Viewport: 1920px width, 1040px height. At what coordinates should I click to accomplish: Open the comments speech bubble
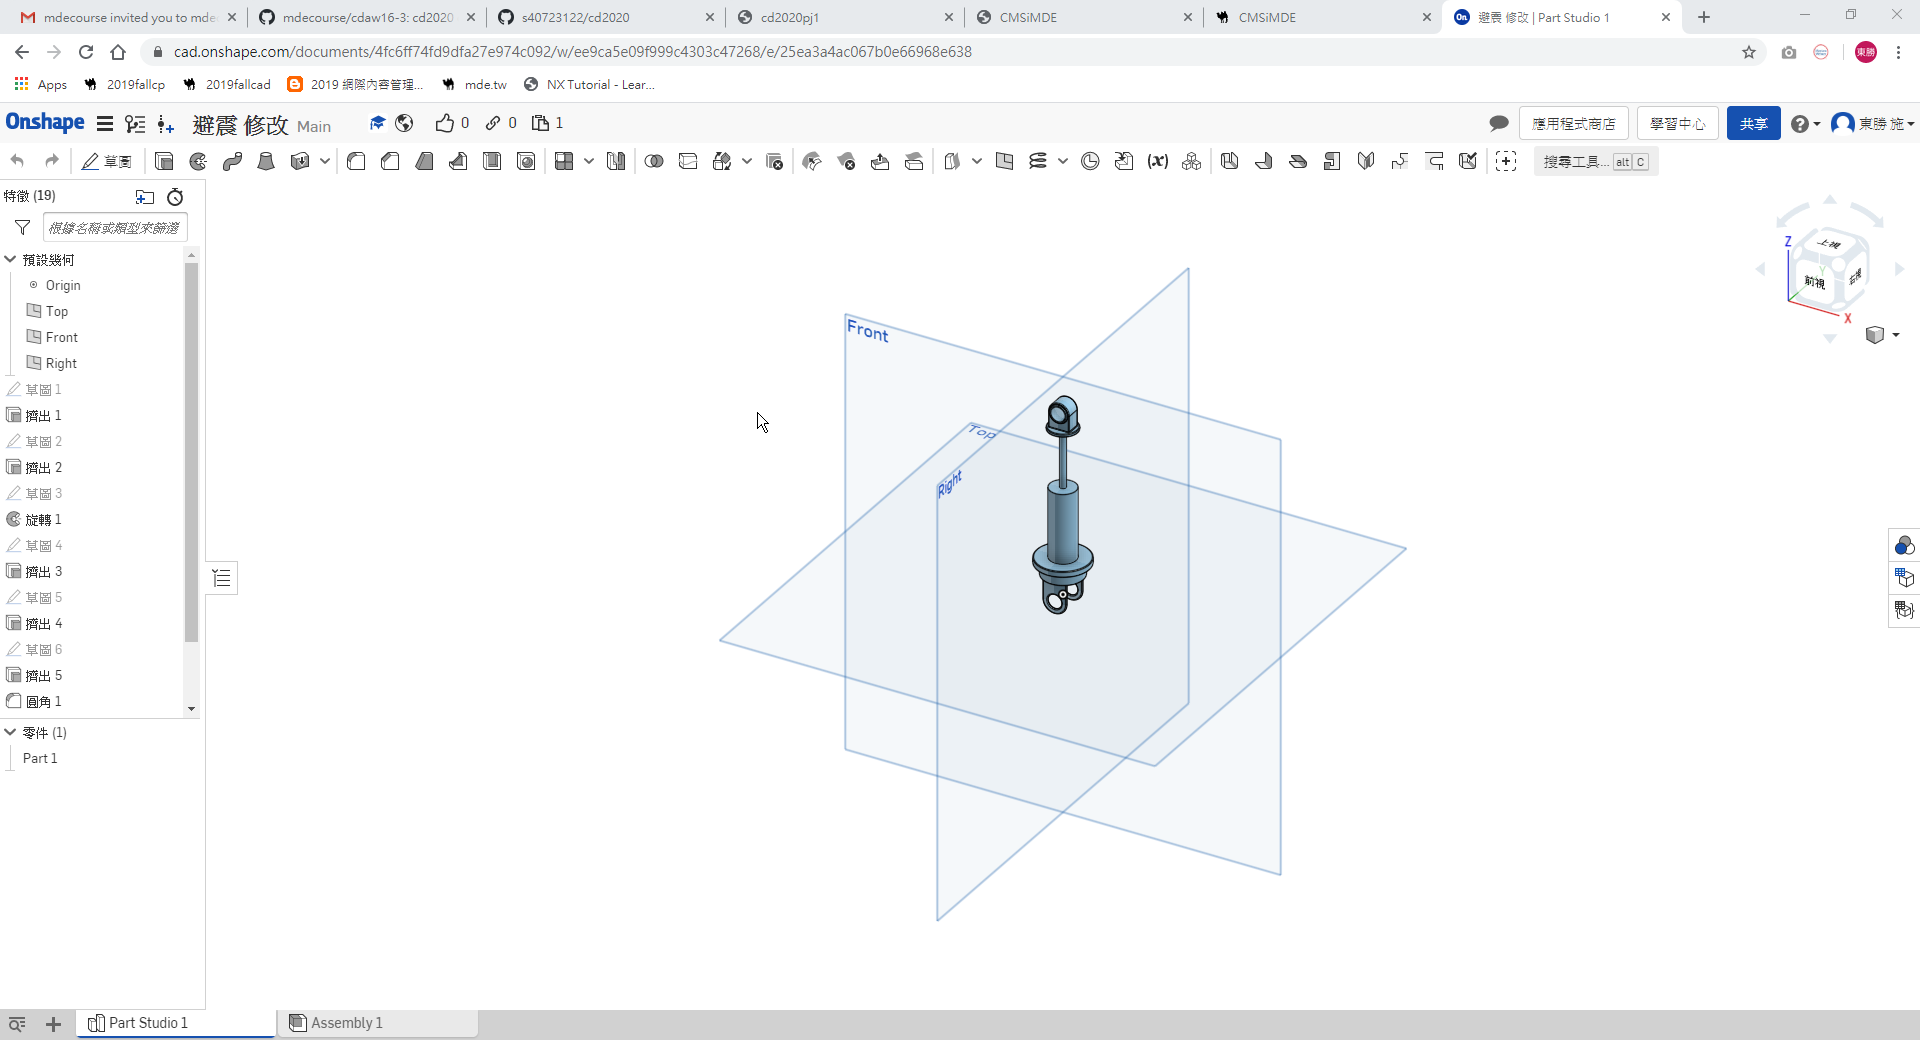click(1498, 123)
